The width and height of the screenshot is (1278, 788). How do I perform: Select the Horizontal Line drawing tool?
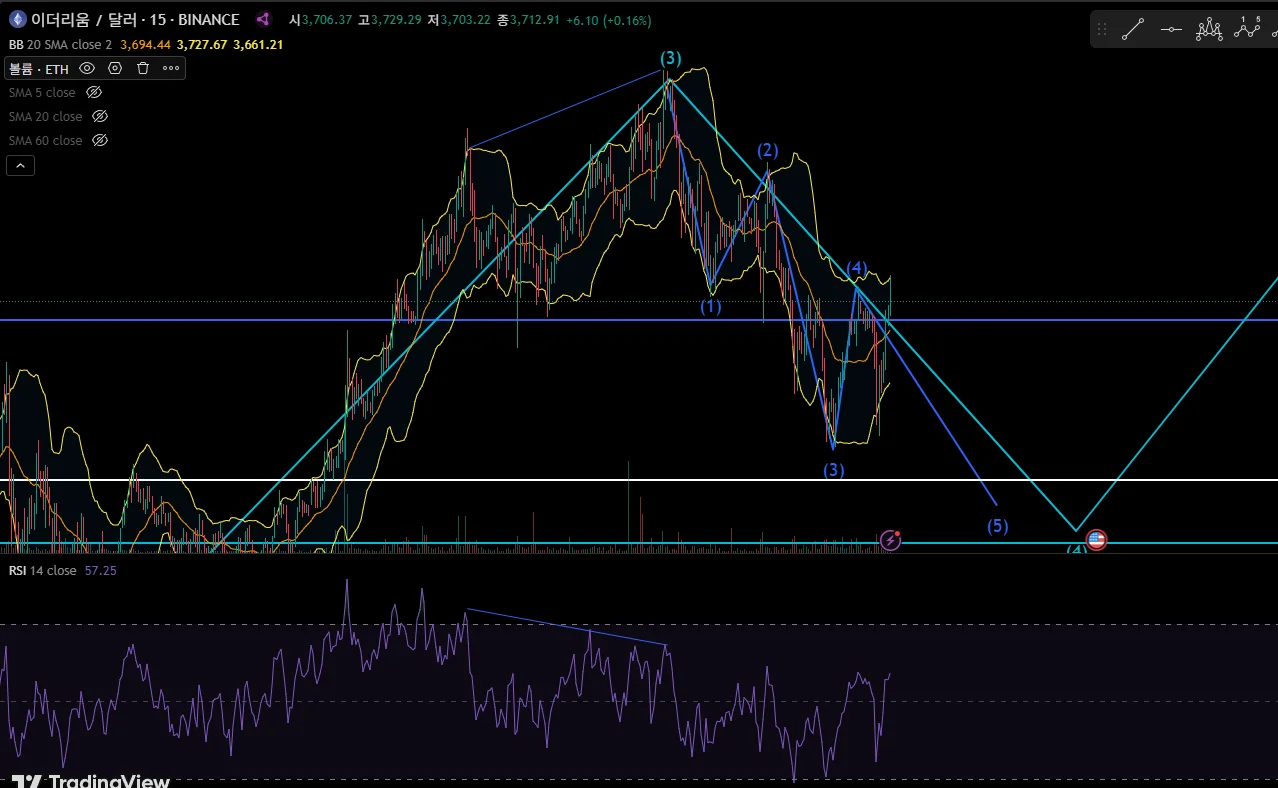[1171, 29]
